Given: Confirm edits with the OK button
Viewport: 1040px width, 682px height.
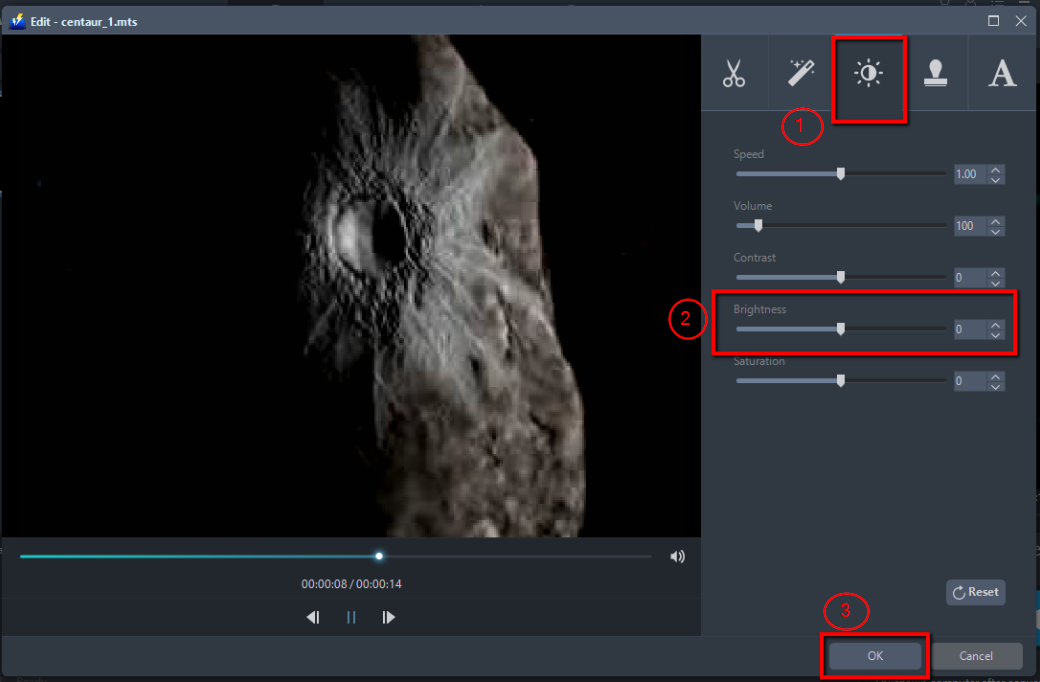Looking at the screenshot, I should (x=875, y=656).
